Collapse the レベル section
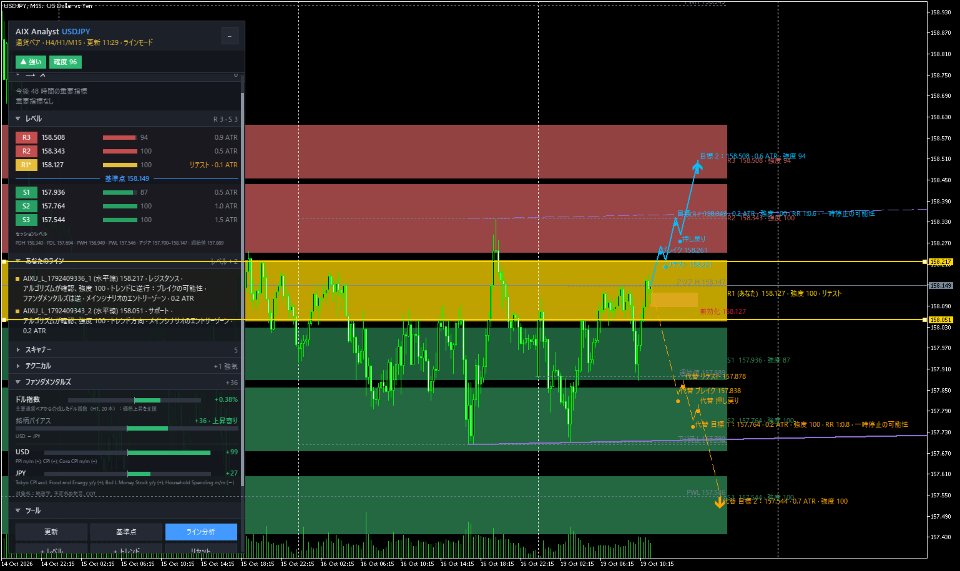The height and width of the screenshot is (571, 960). (18, 119)
